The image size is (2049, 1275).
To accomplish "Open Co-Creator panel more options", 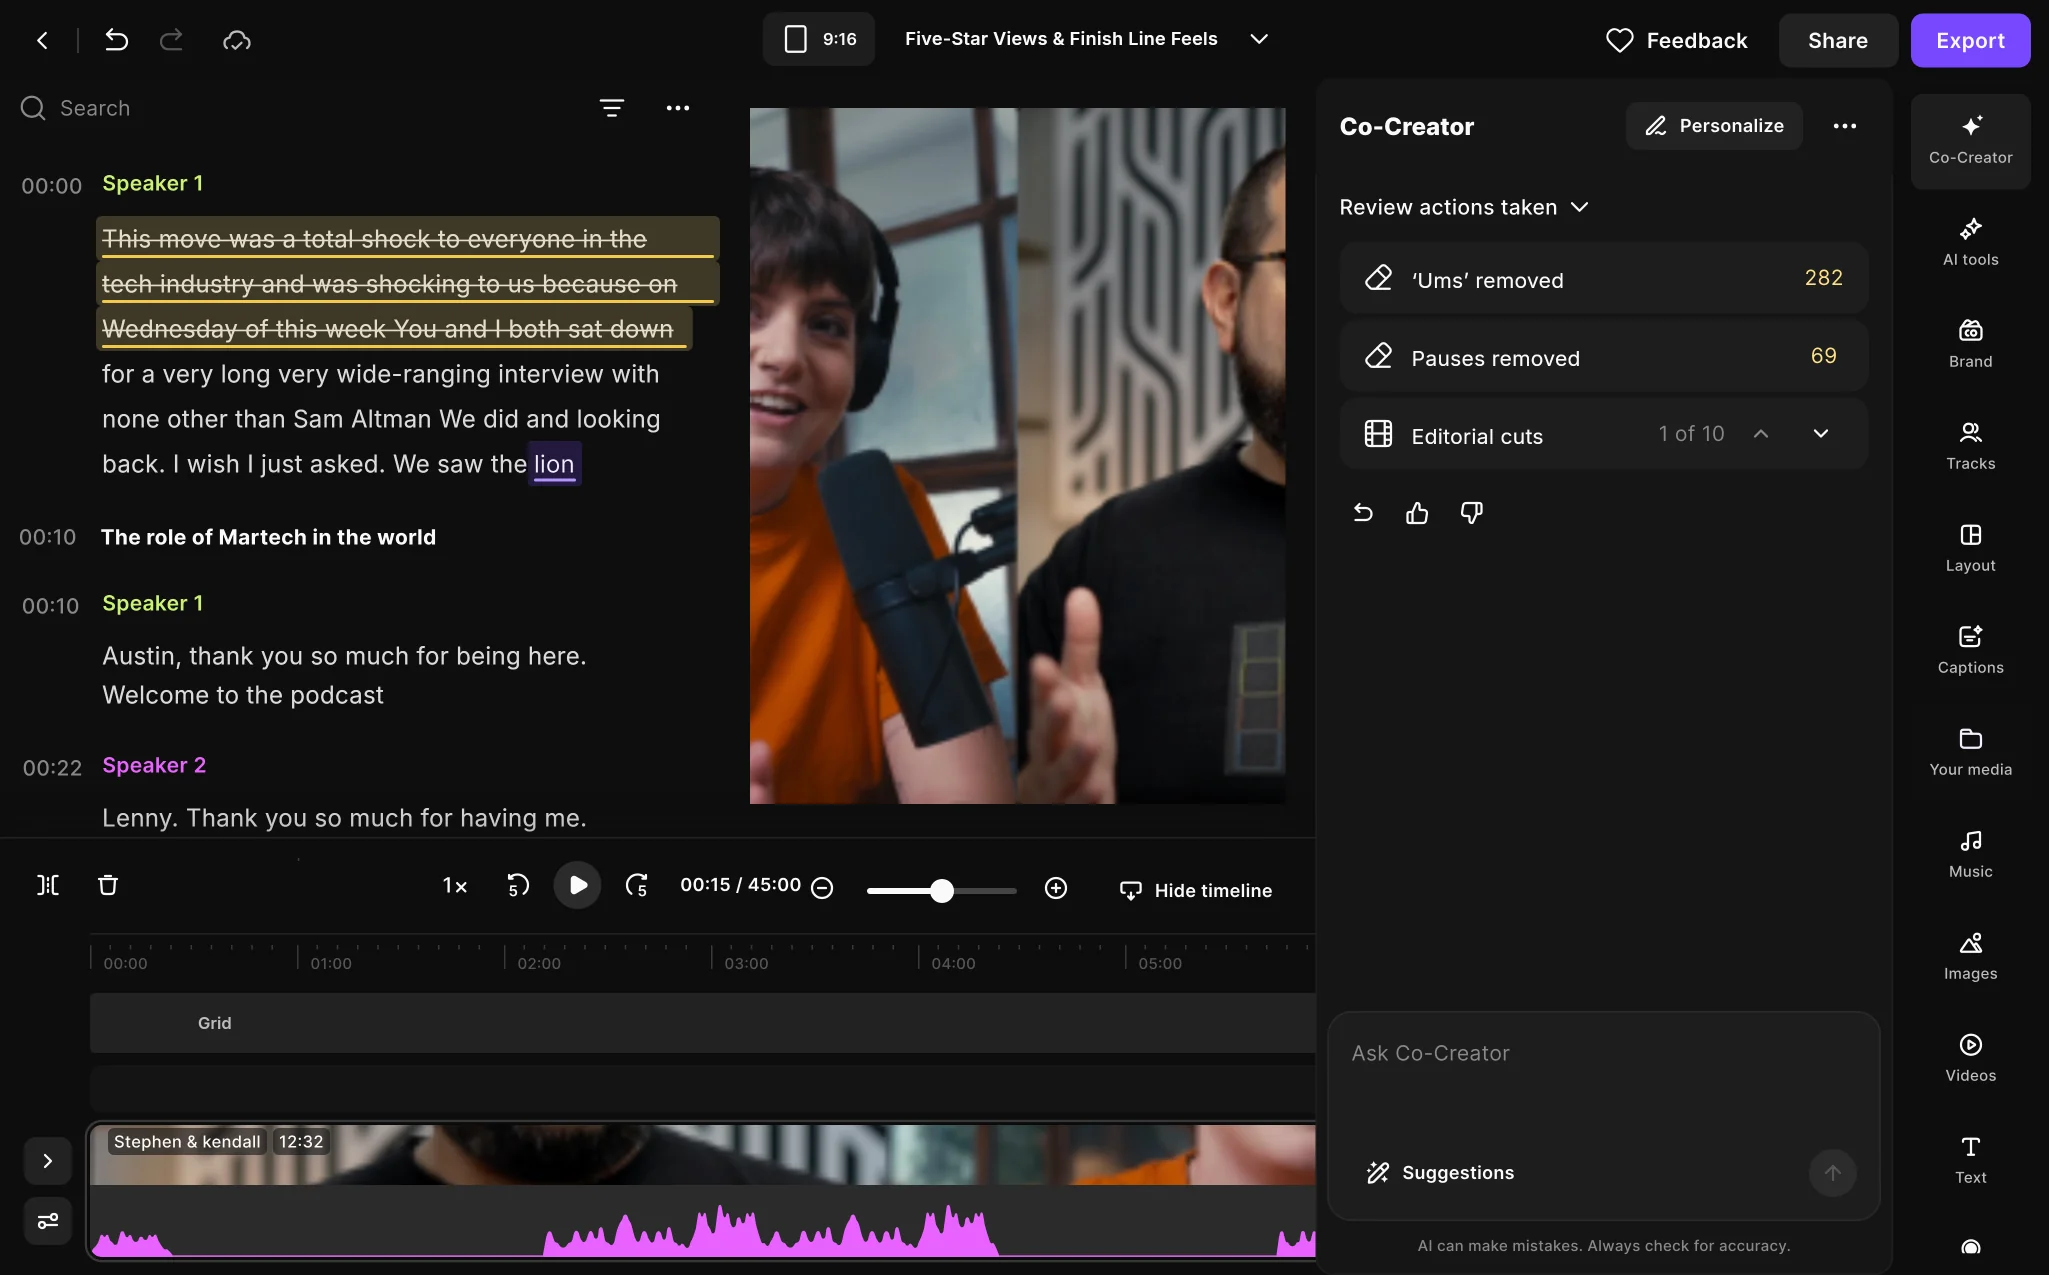I will coord(1845,126).
